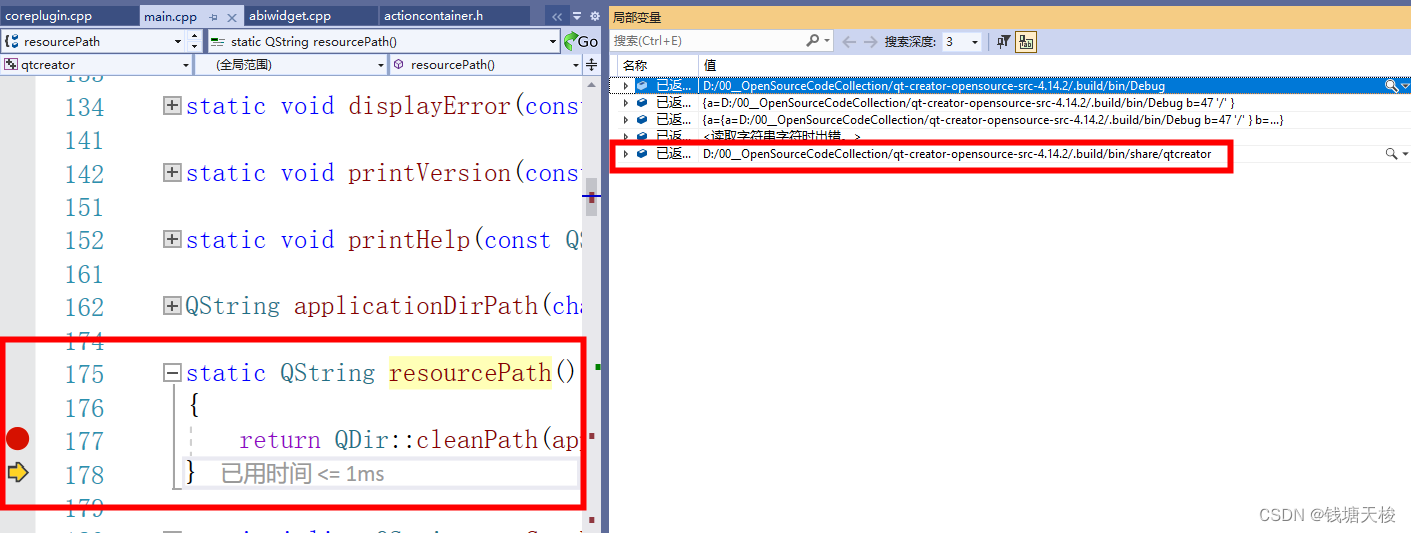Viewport: 1411px width, 533px height.
Task: Expand the collapsed displayError function
Action: 172,106
